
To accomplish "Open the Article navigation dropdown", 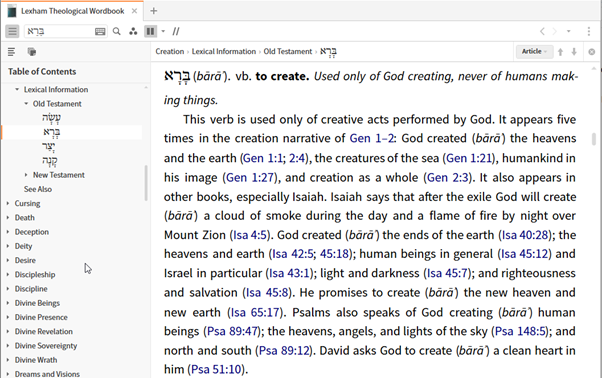I will (534, 51).
